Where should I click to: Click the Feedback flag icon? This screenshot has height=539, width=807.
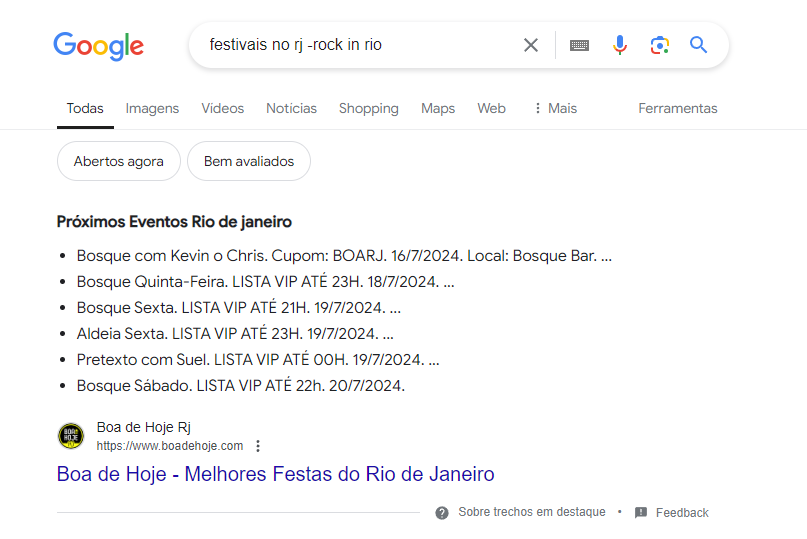(641, 513)
